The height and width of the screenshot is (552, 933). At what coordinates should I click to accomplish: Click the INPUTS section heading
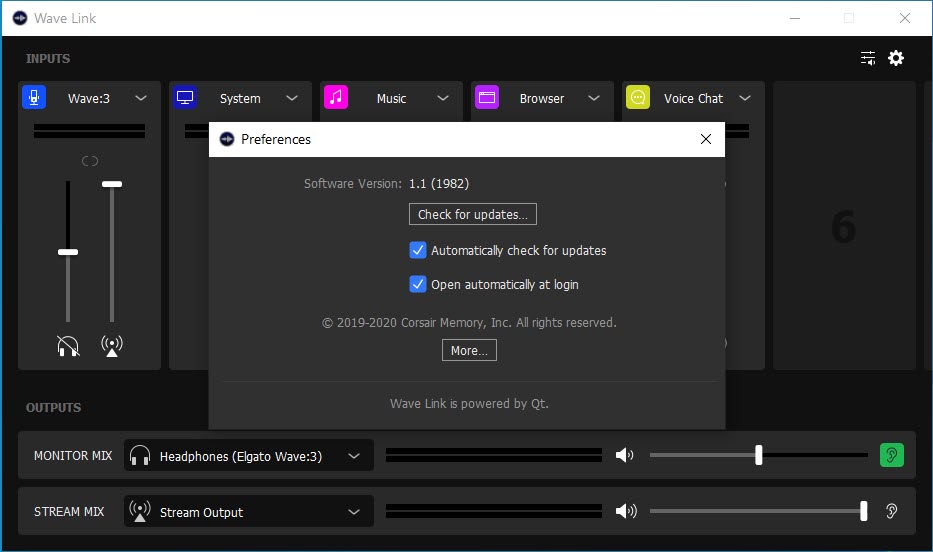(x=48, y=58)
